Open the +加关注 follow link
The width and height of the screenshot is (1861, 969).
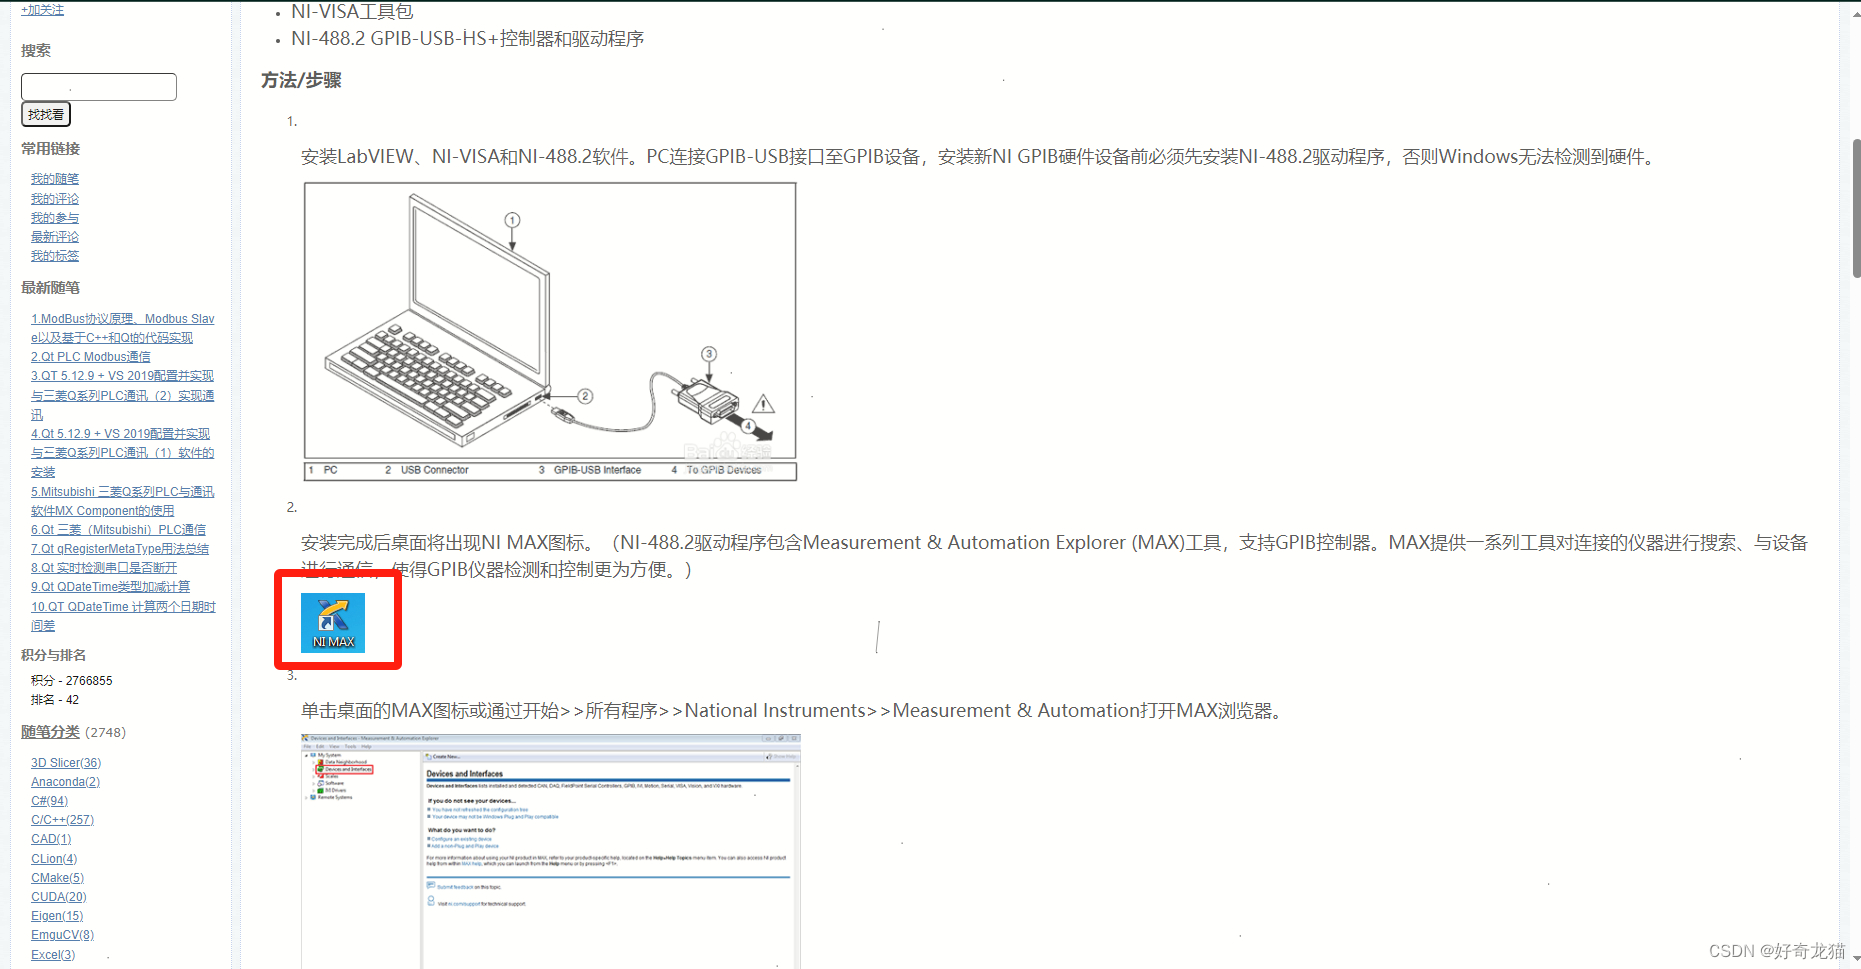(x=42, y=10)
